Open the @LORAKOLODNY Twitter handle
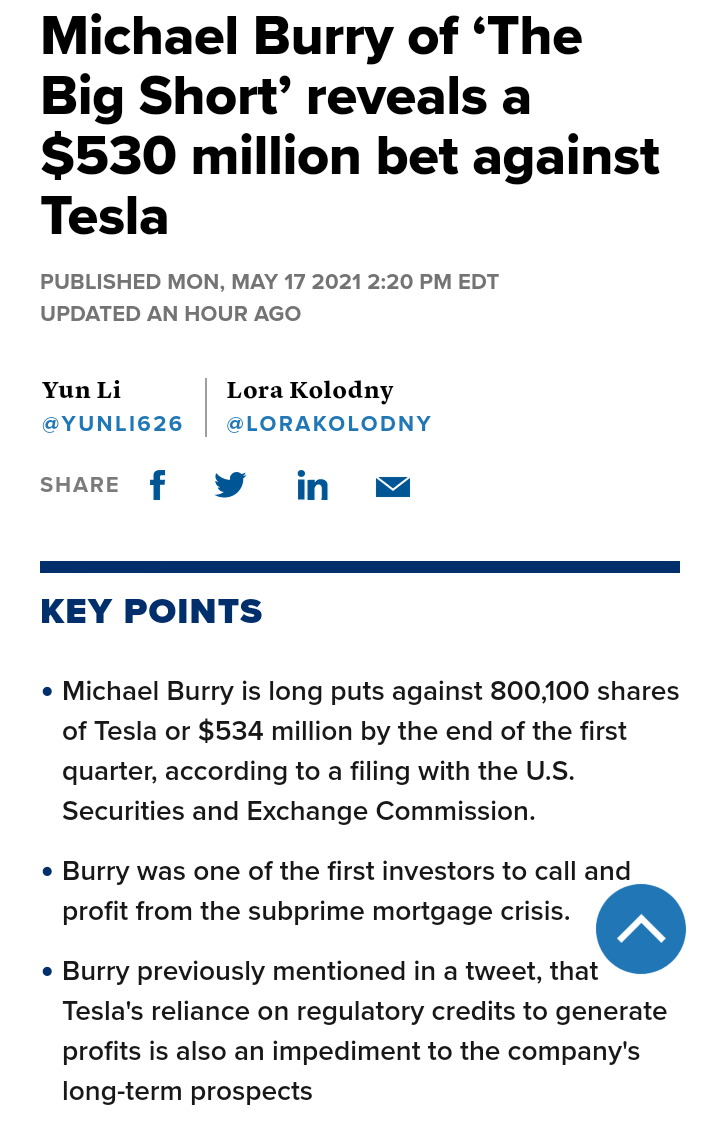The height and width of the screenshot is (1134, 720). tap(329, 424)
